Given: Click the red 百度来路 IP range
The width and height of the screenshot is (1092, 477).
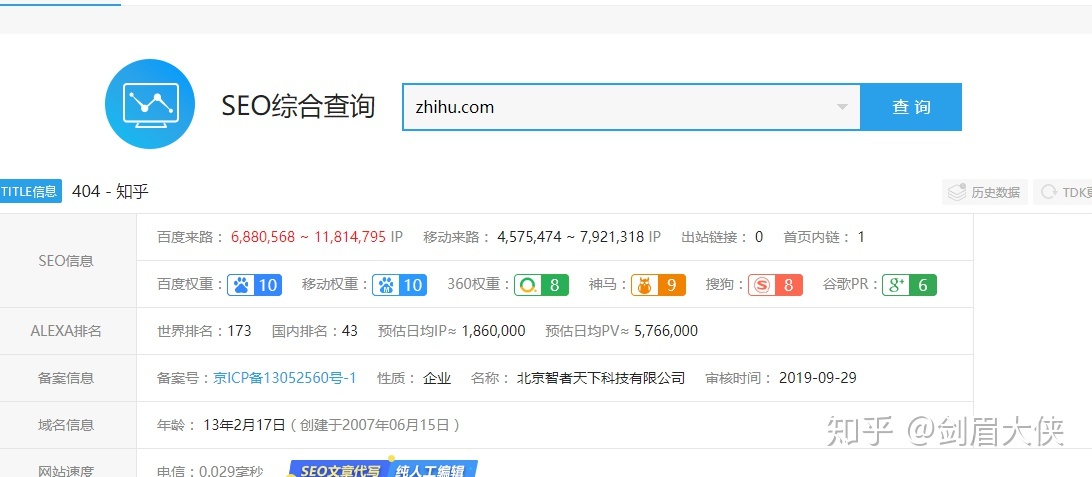Looking at the screenshot, I should (x=308, y=237).
